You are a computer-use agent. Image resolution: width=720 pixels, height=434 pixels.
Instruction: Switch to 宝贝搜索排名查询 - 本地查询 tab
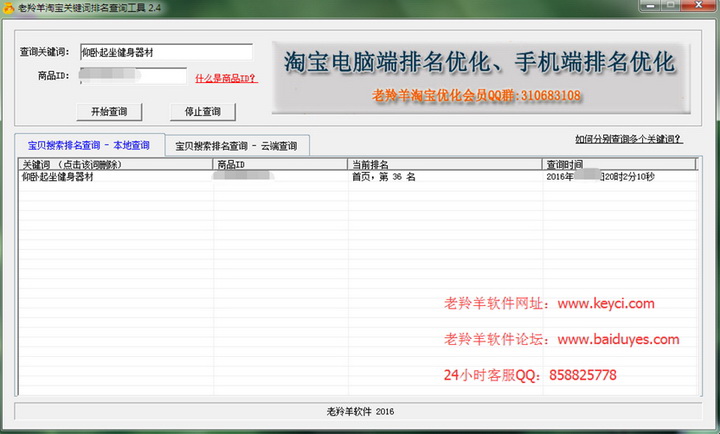(89, 146)
